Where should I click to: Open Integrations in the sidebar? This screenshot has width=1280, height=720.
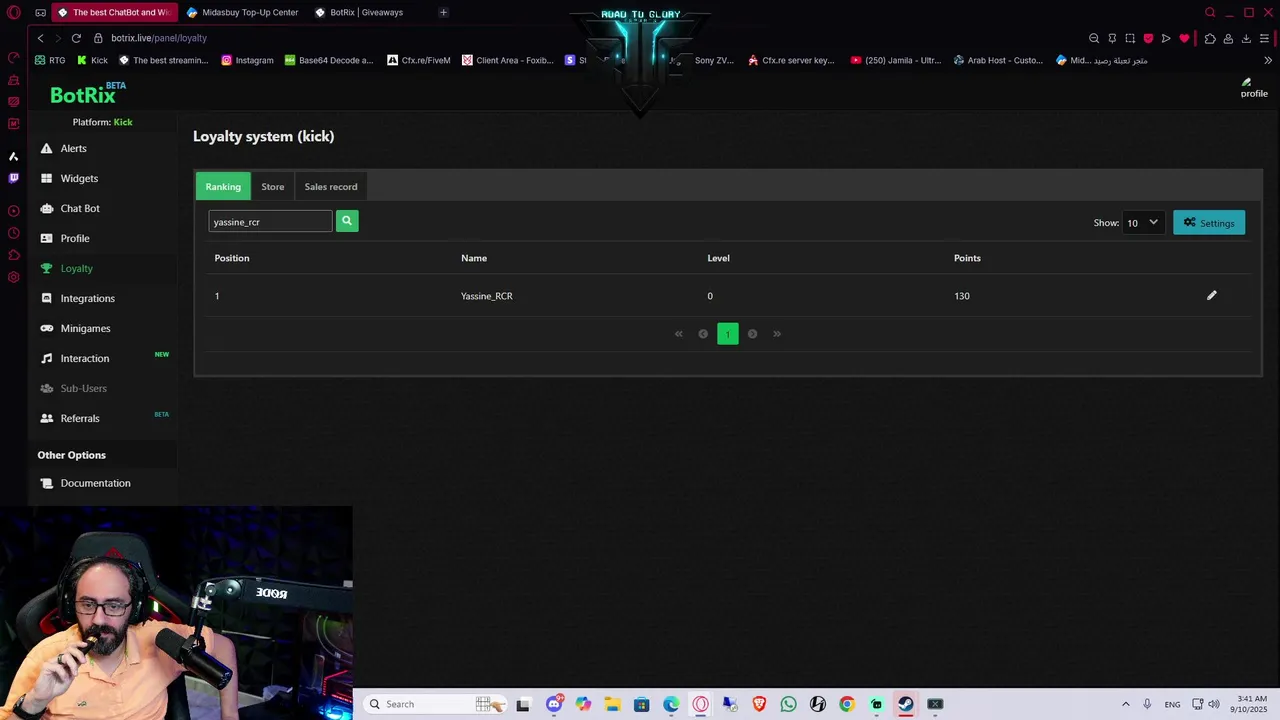tap(87, 298)
